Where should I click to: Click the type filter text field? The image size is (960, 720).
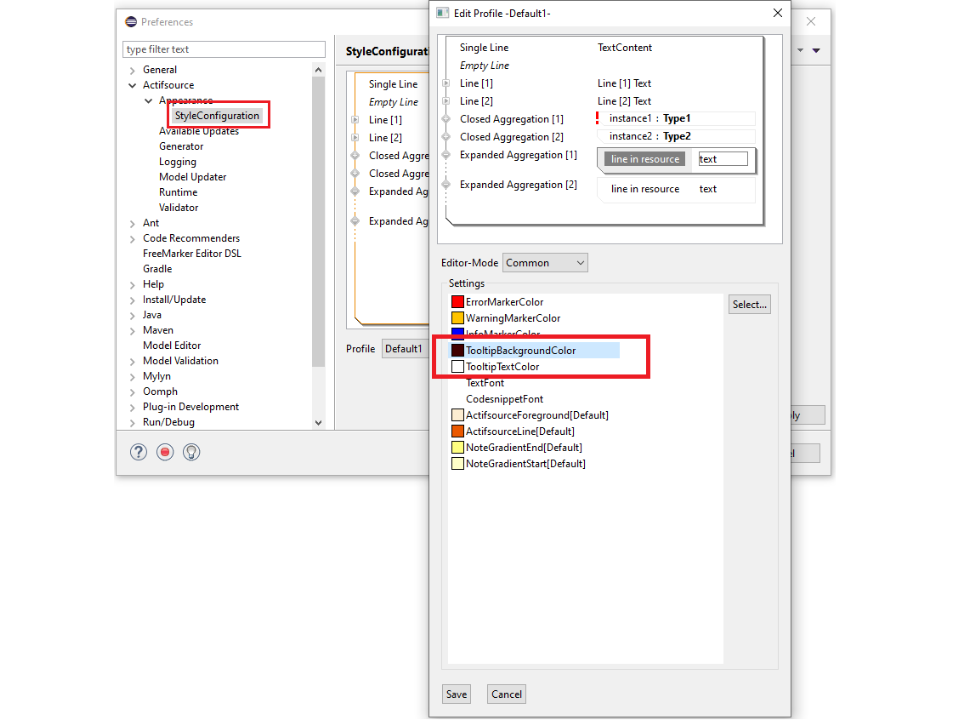coord(224,49)
